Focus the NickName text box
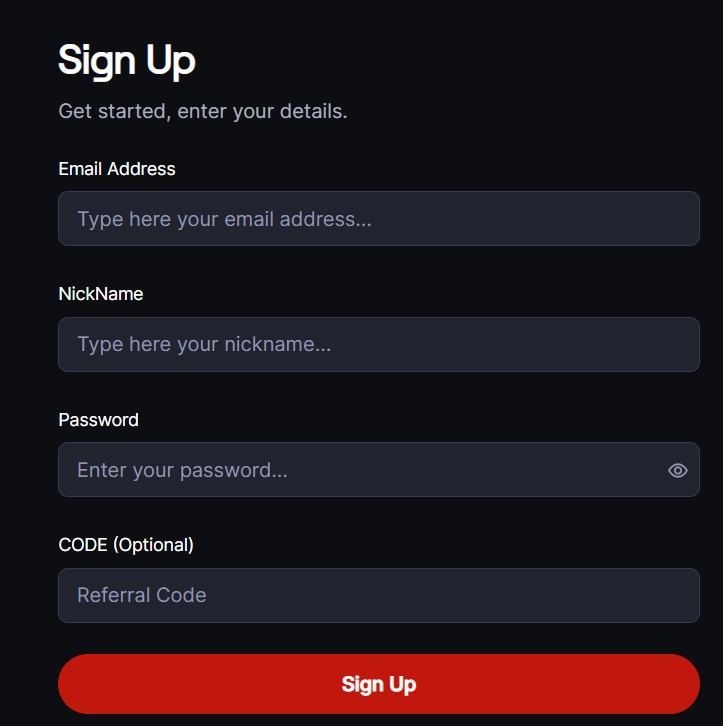This screenshot has height=726, width=723. click(x=379, y=344)
